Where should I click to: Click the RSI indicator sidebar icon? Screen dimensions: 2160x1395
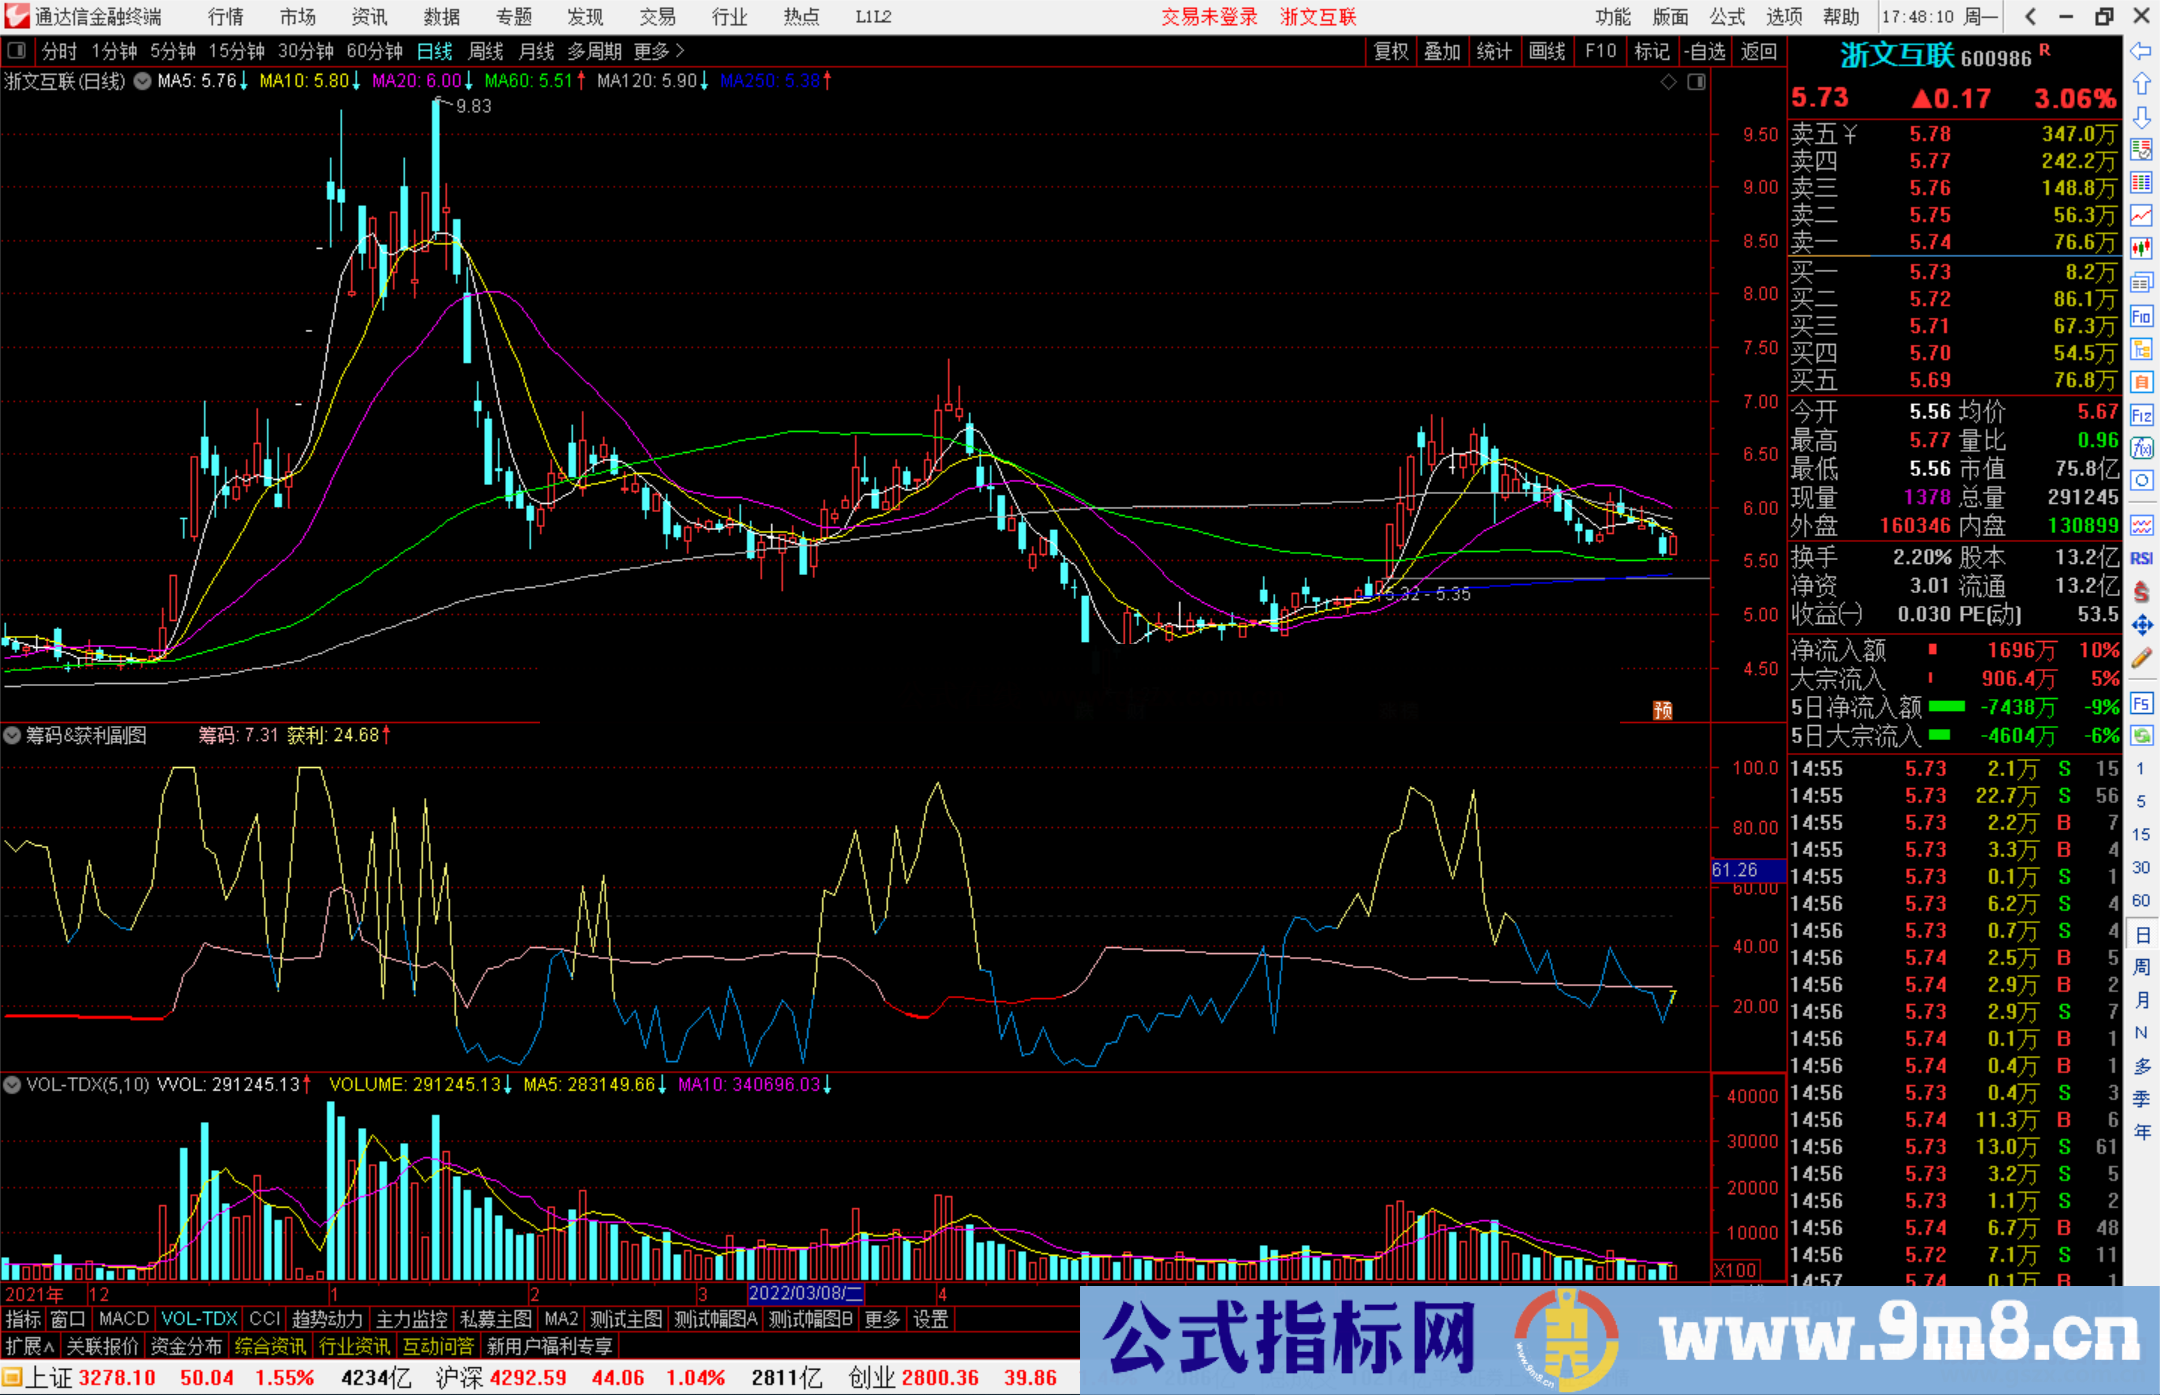coord(2141,558)
